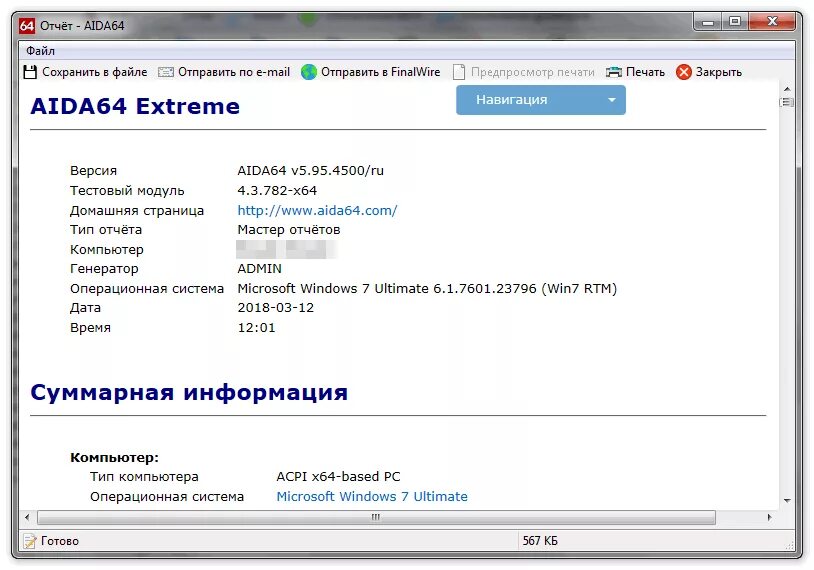The image size is (814, 570).
Task: Open the aida64.com homepage link
Action: [317, 210]
